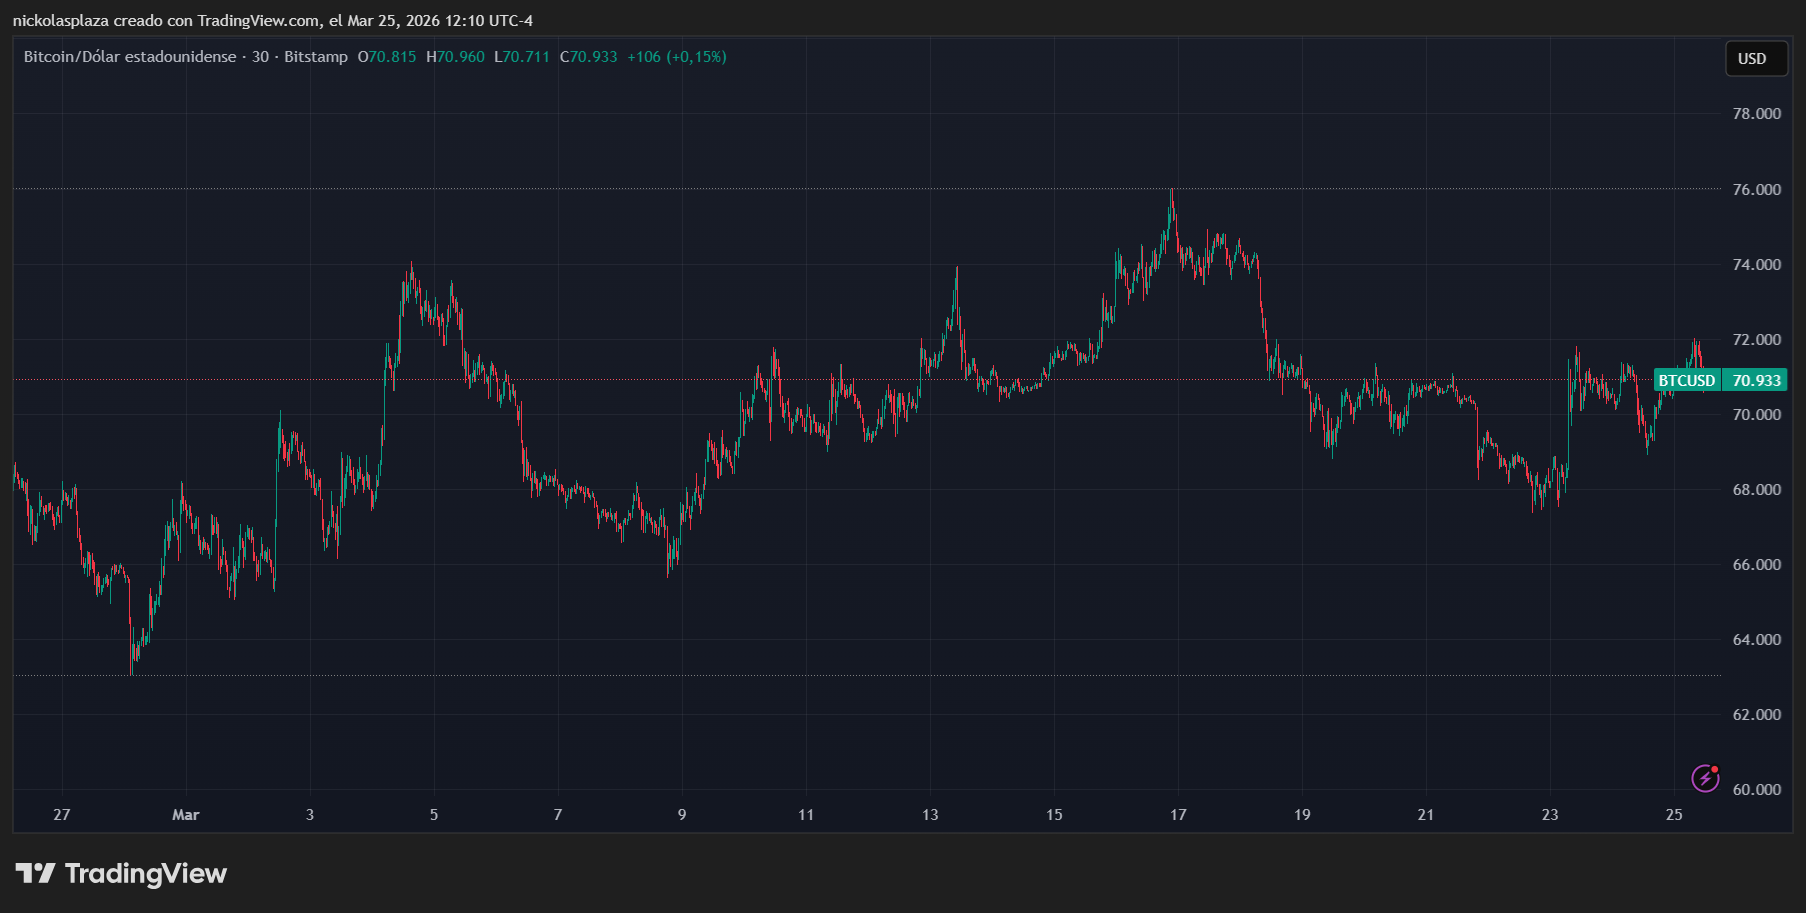
Task: Click the 17 date on time axis
Action: coord(1178,815)
